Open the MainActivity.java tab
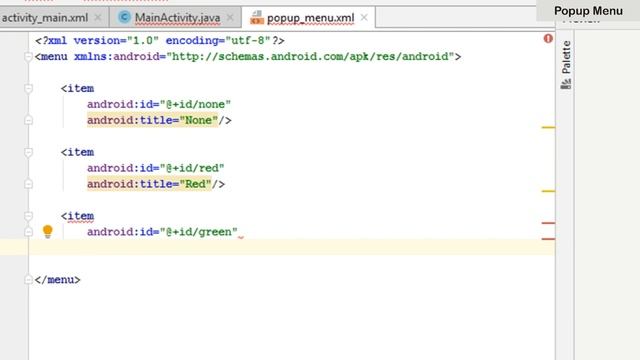This screenshot has width=640, height=360. pos(177,18)
